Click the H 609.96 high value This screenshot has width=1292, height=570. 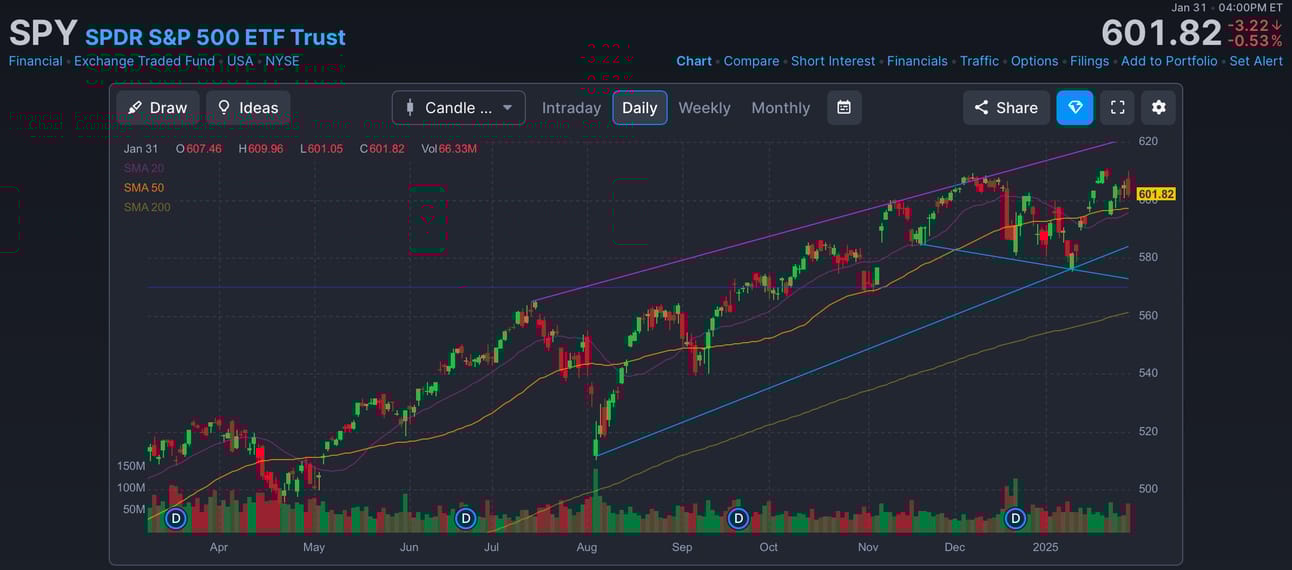tap(260, 148)
